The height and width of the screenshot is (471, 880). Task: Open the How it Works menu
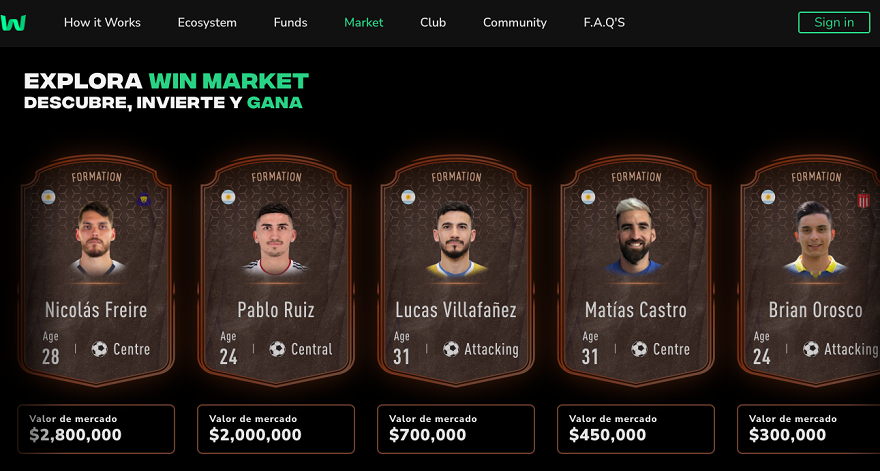(x=102, y=22)
